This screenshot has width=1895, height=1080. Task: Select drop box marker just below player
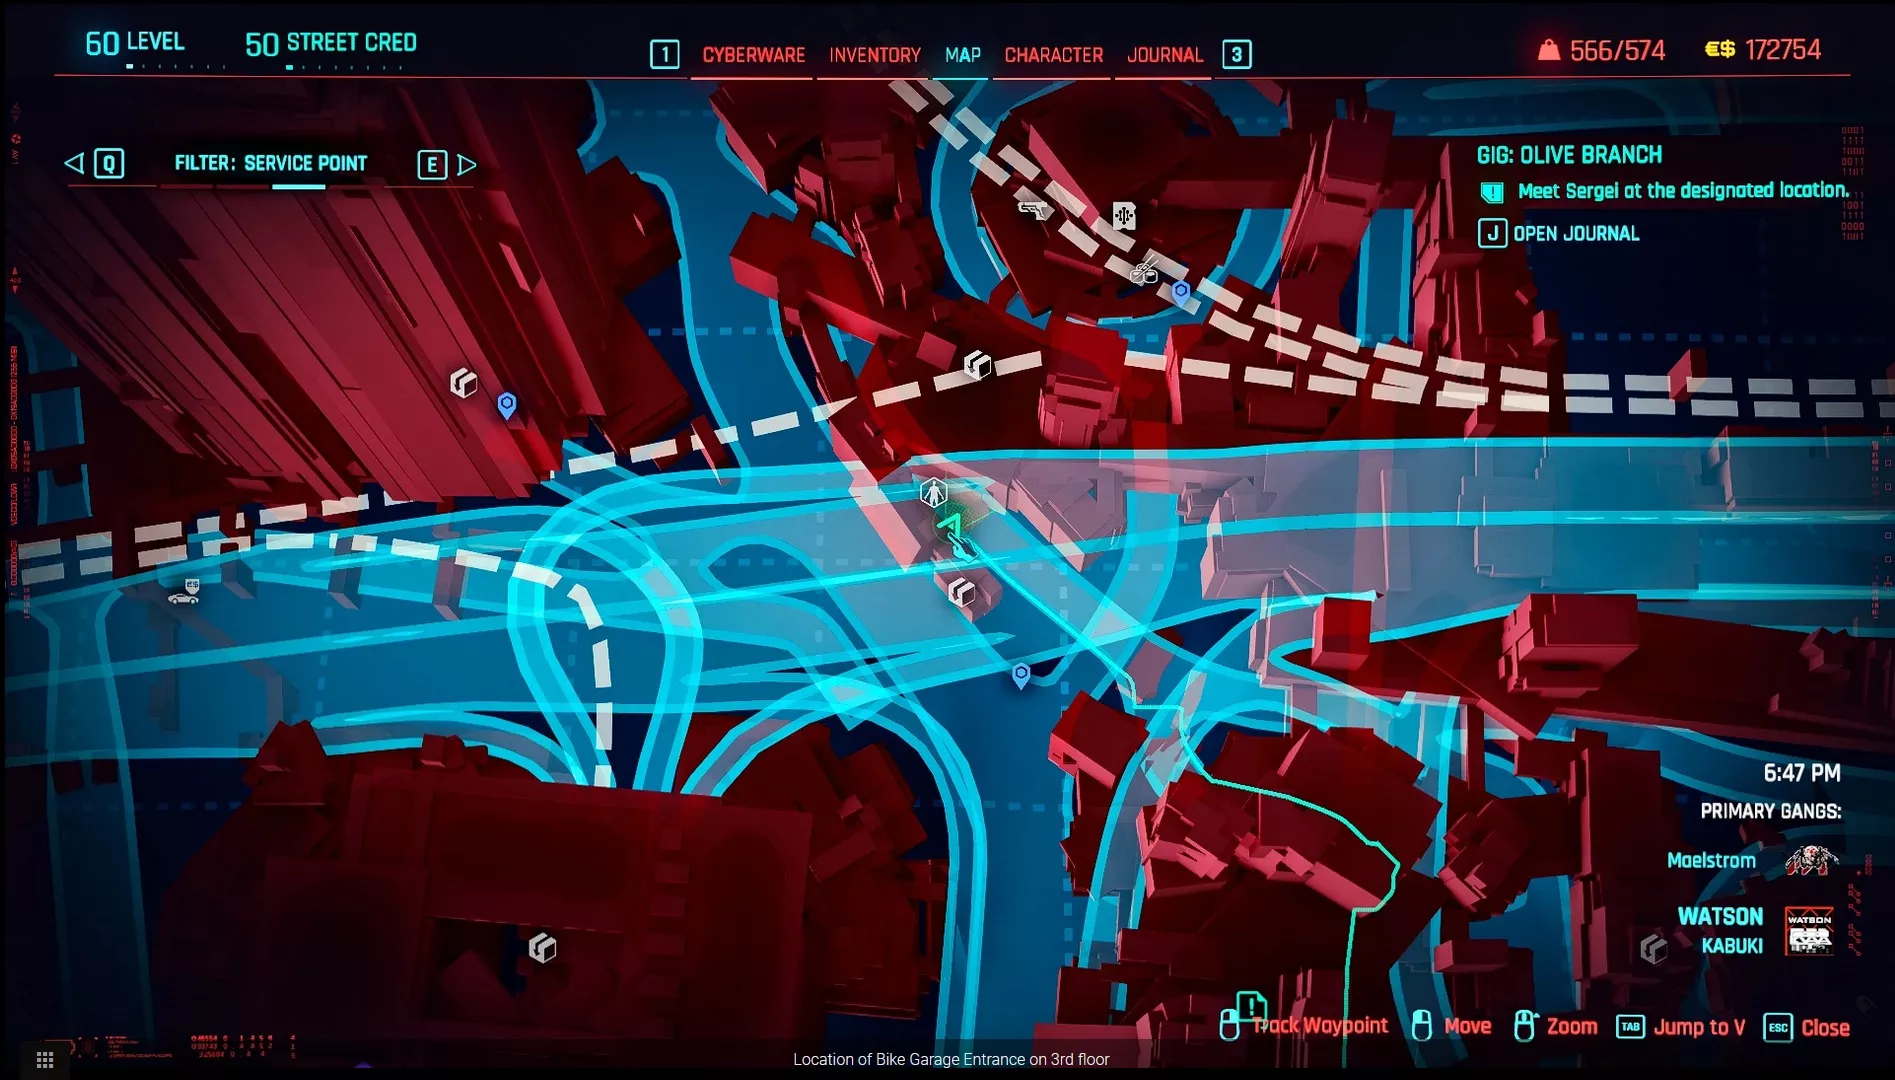pyautogui.click(x=961, y=592)
